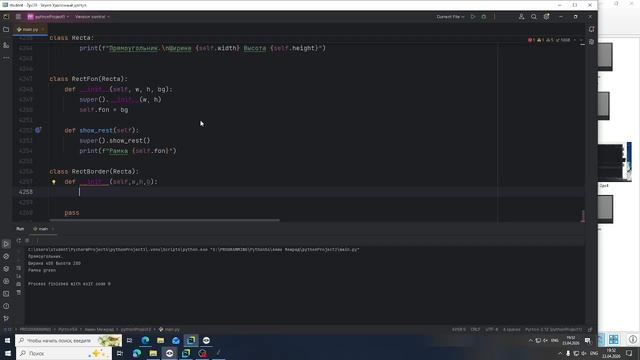The image size is (640, 360).
Task: Open the Version control dropdown
Action: pos(92,17)
